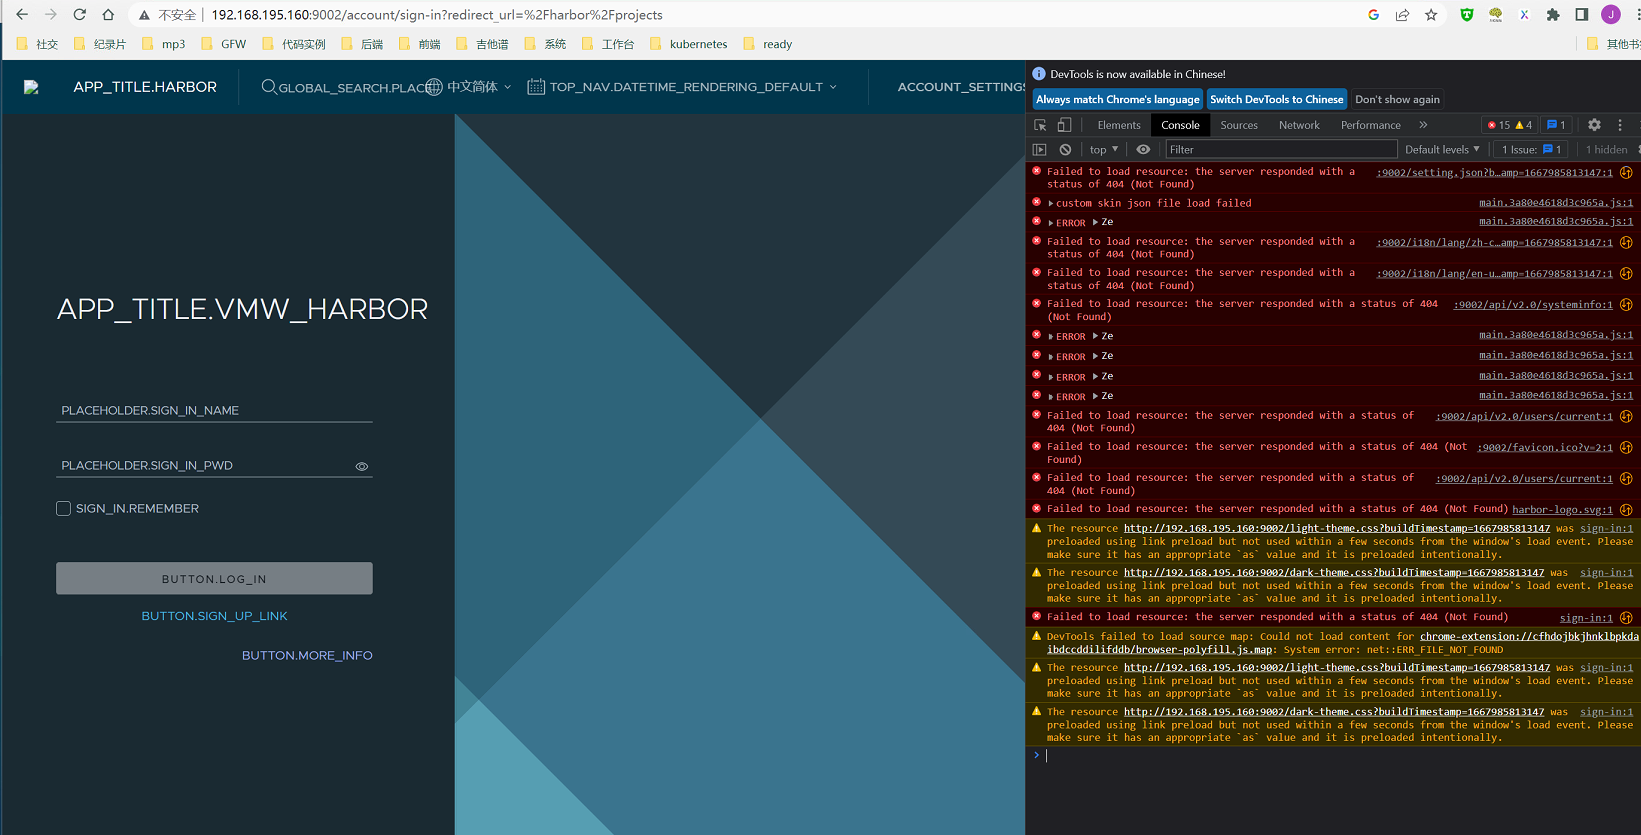1641x835 pixels.
Task: Switch to Elements tab in DevTools
Action: [x=1118, y=125]
